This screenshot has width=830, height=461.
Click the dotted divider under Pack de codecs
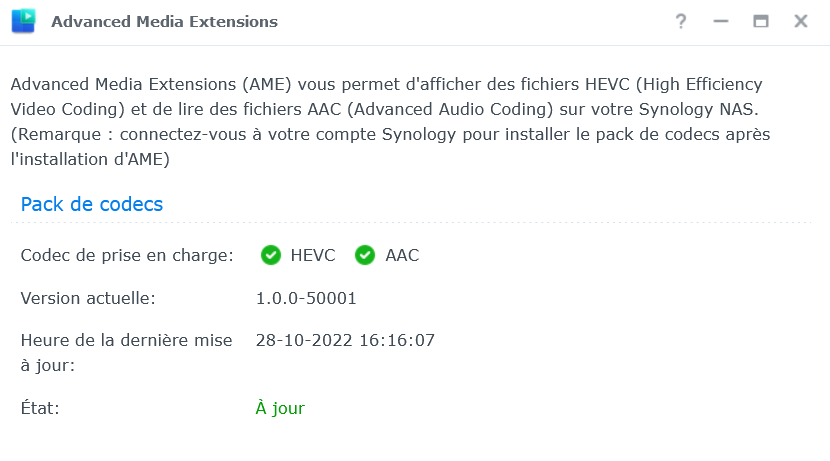414,223
